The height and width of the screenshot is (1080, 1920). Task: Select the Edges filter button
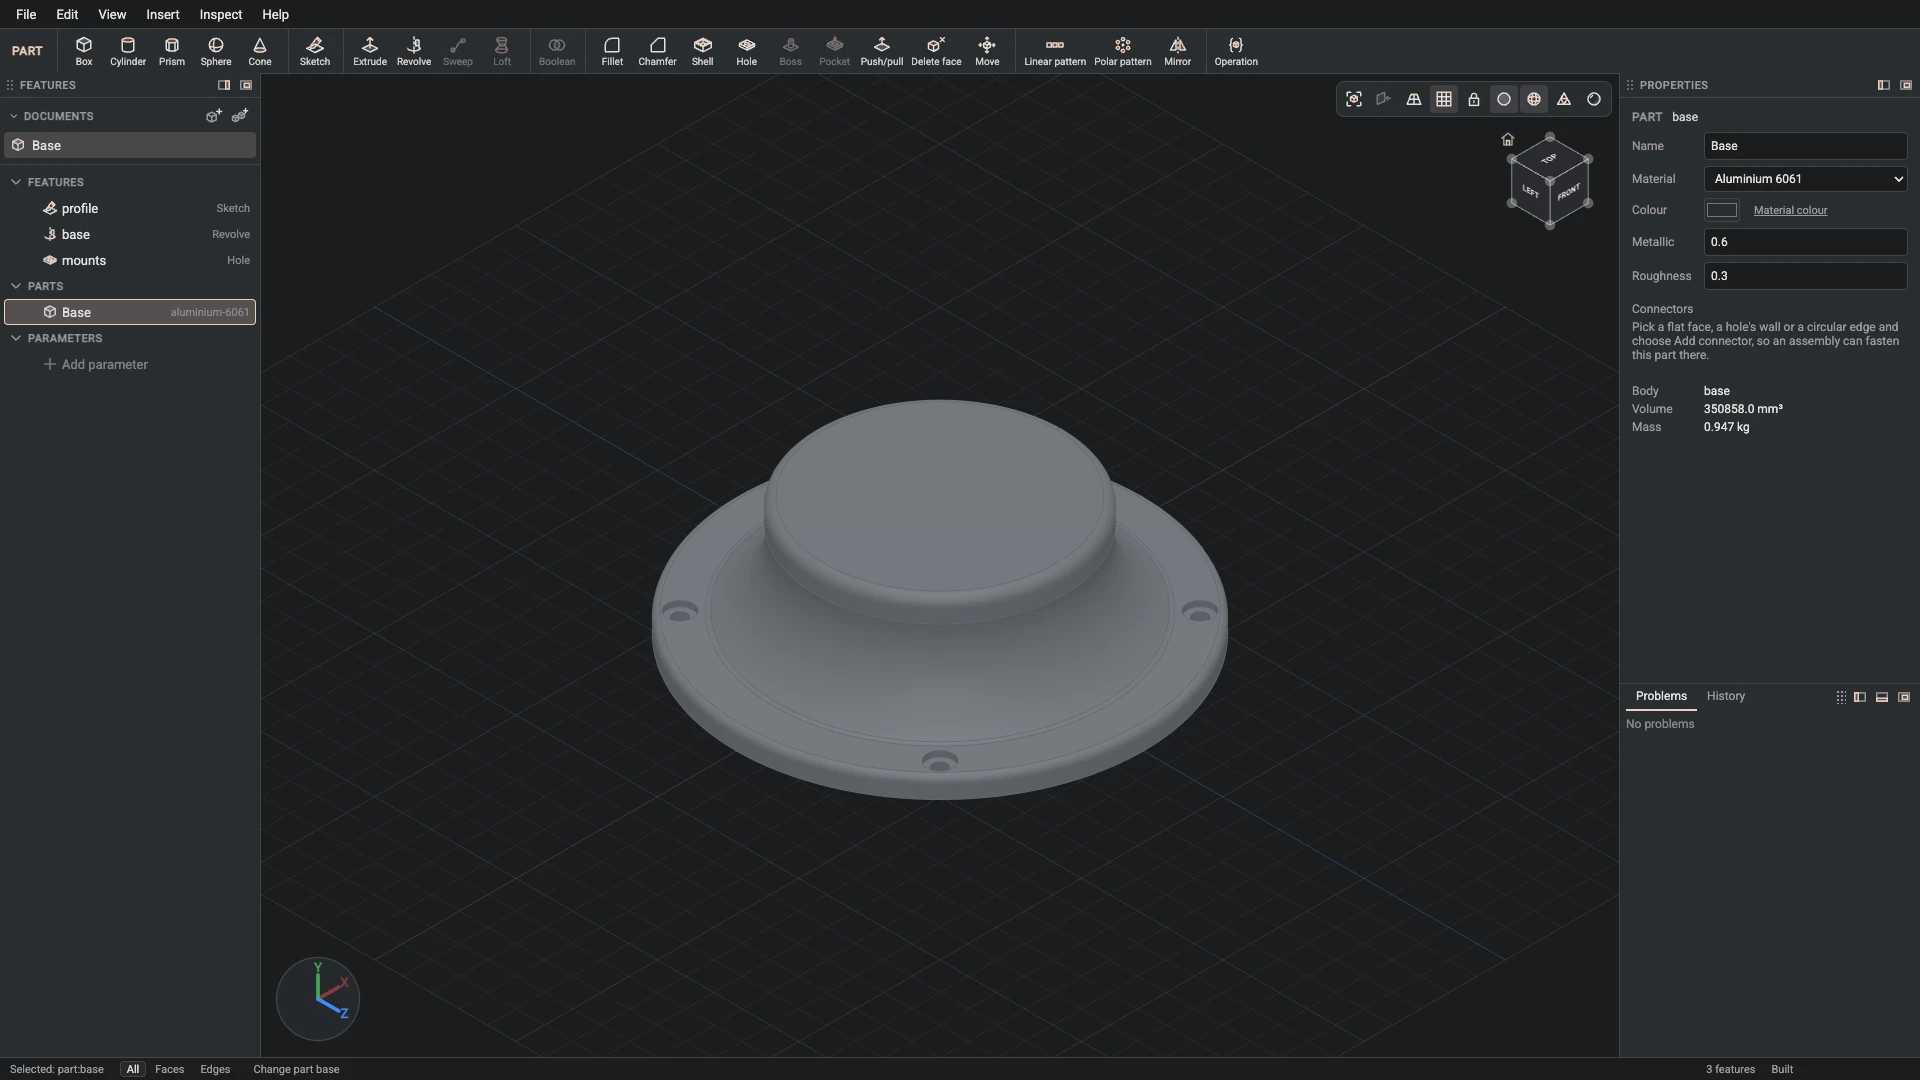tap(215, 1069)
